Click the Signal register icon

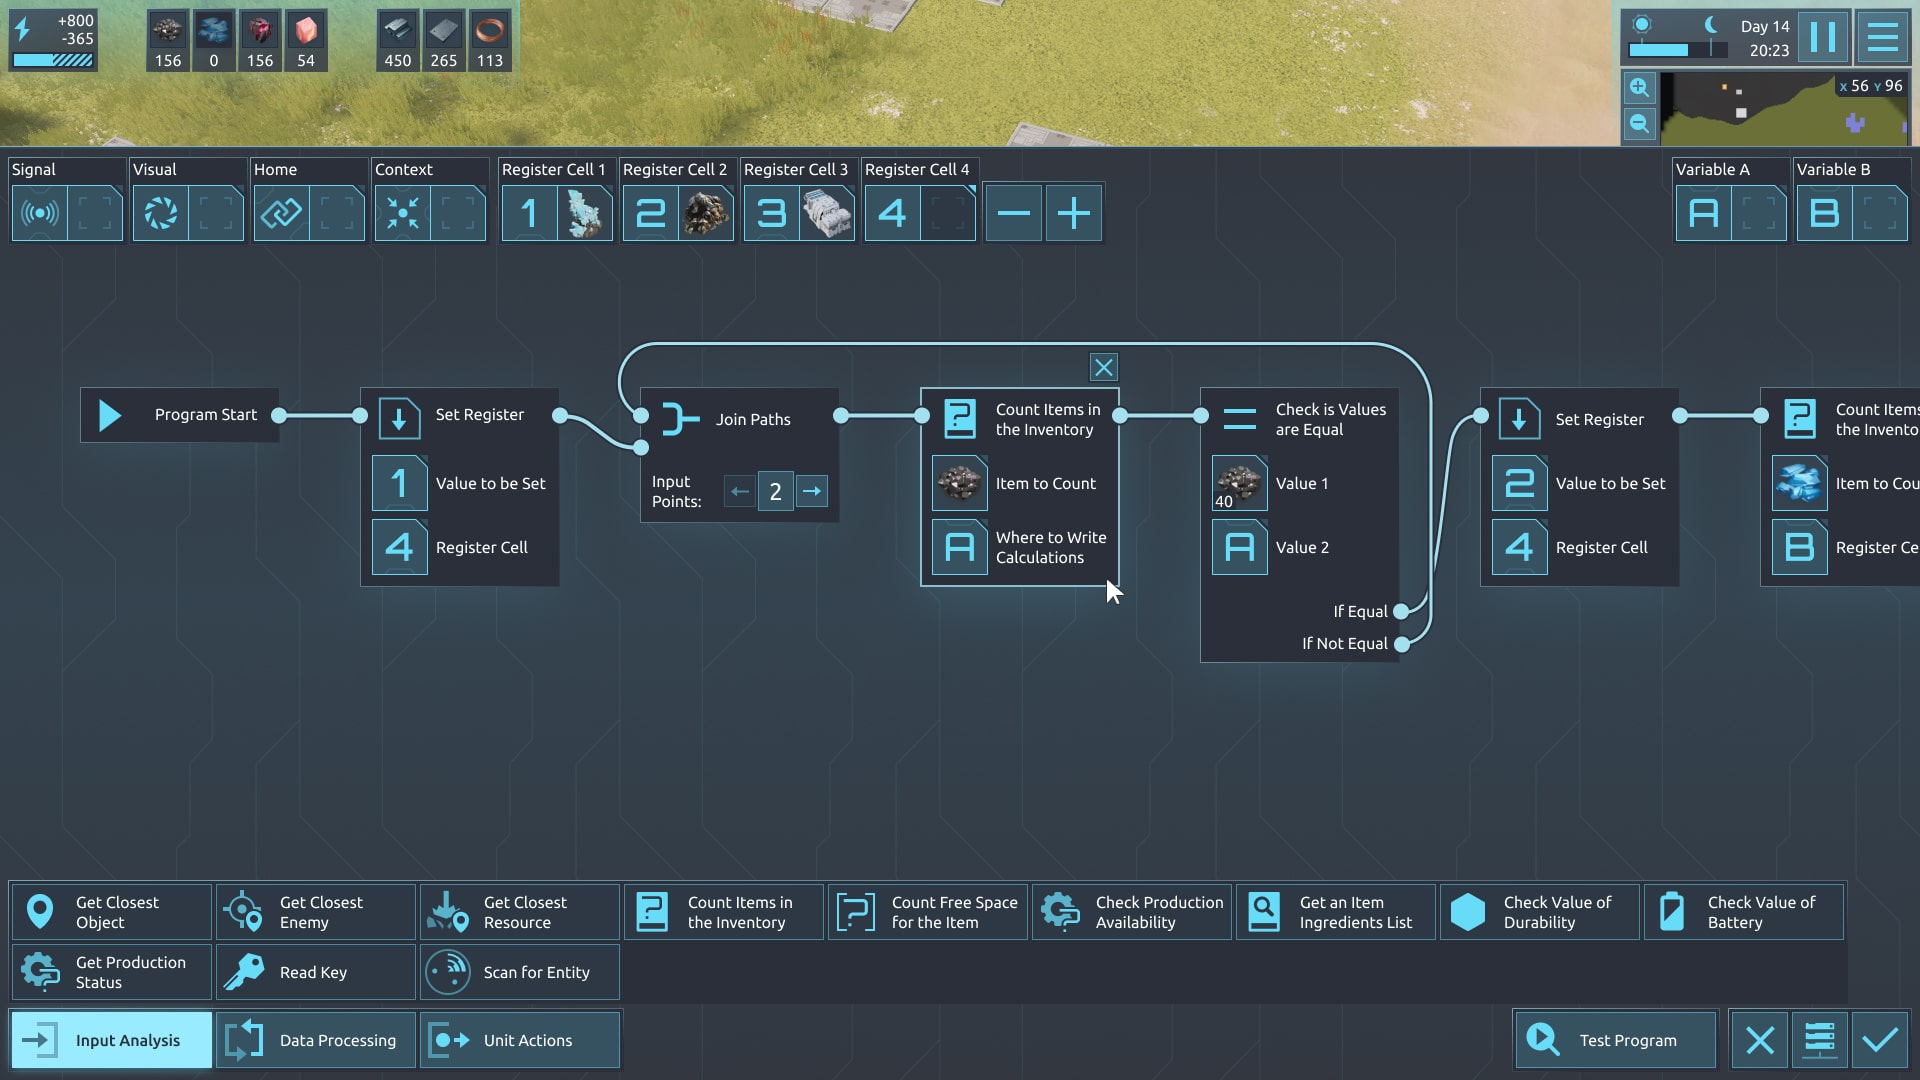click(x=40, y=213)
